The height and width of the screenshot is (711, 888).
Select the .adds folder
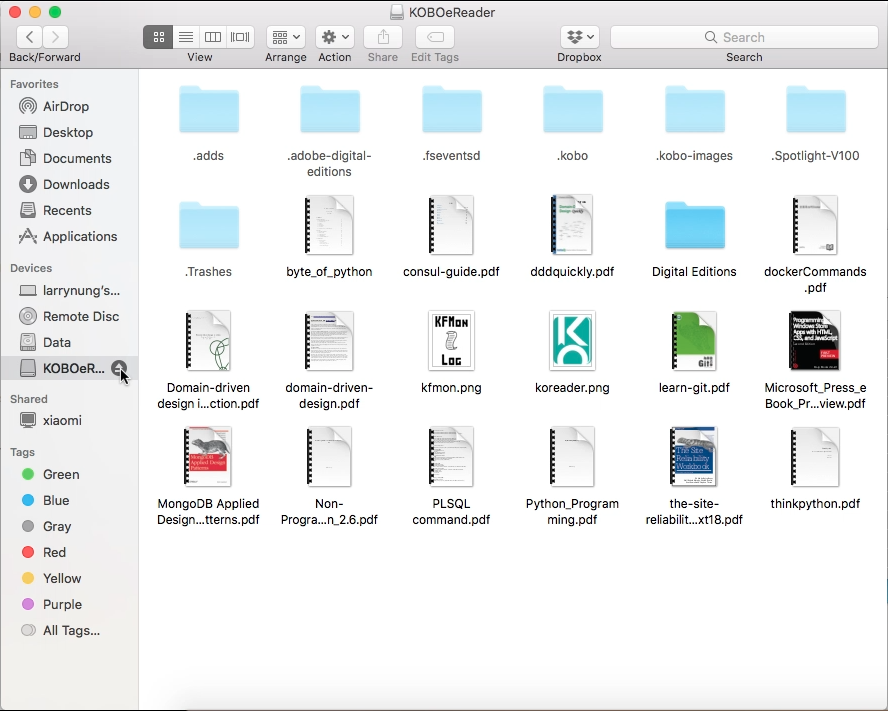tap(209, 109)
